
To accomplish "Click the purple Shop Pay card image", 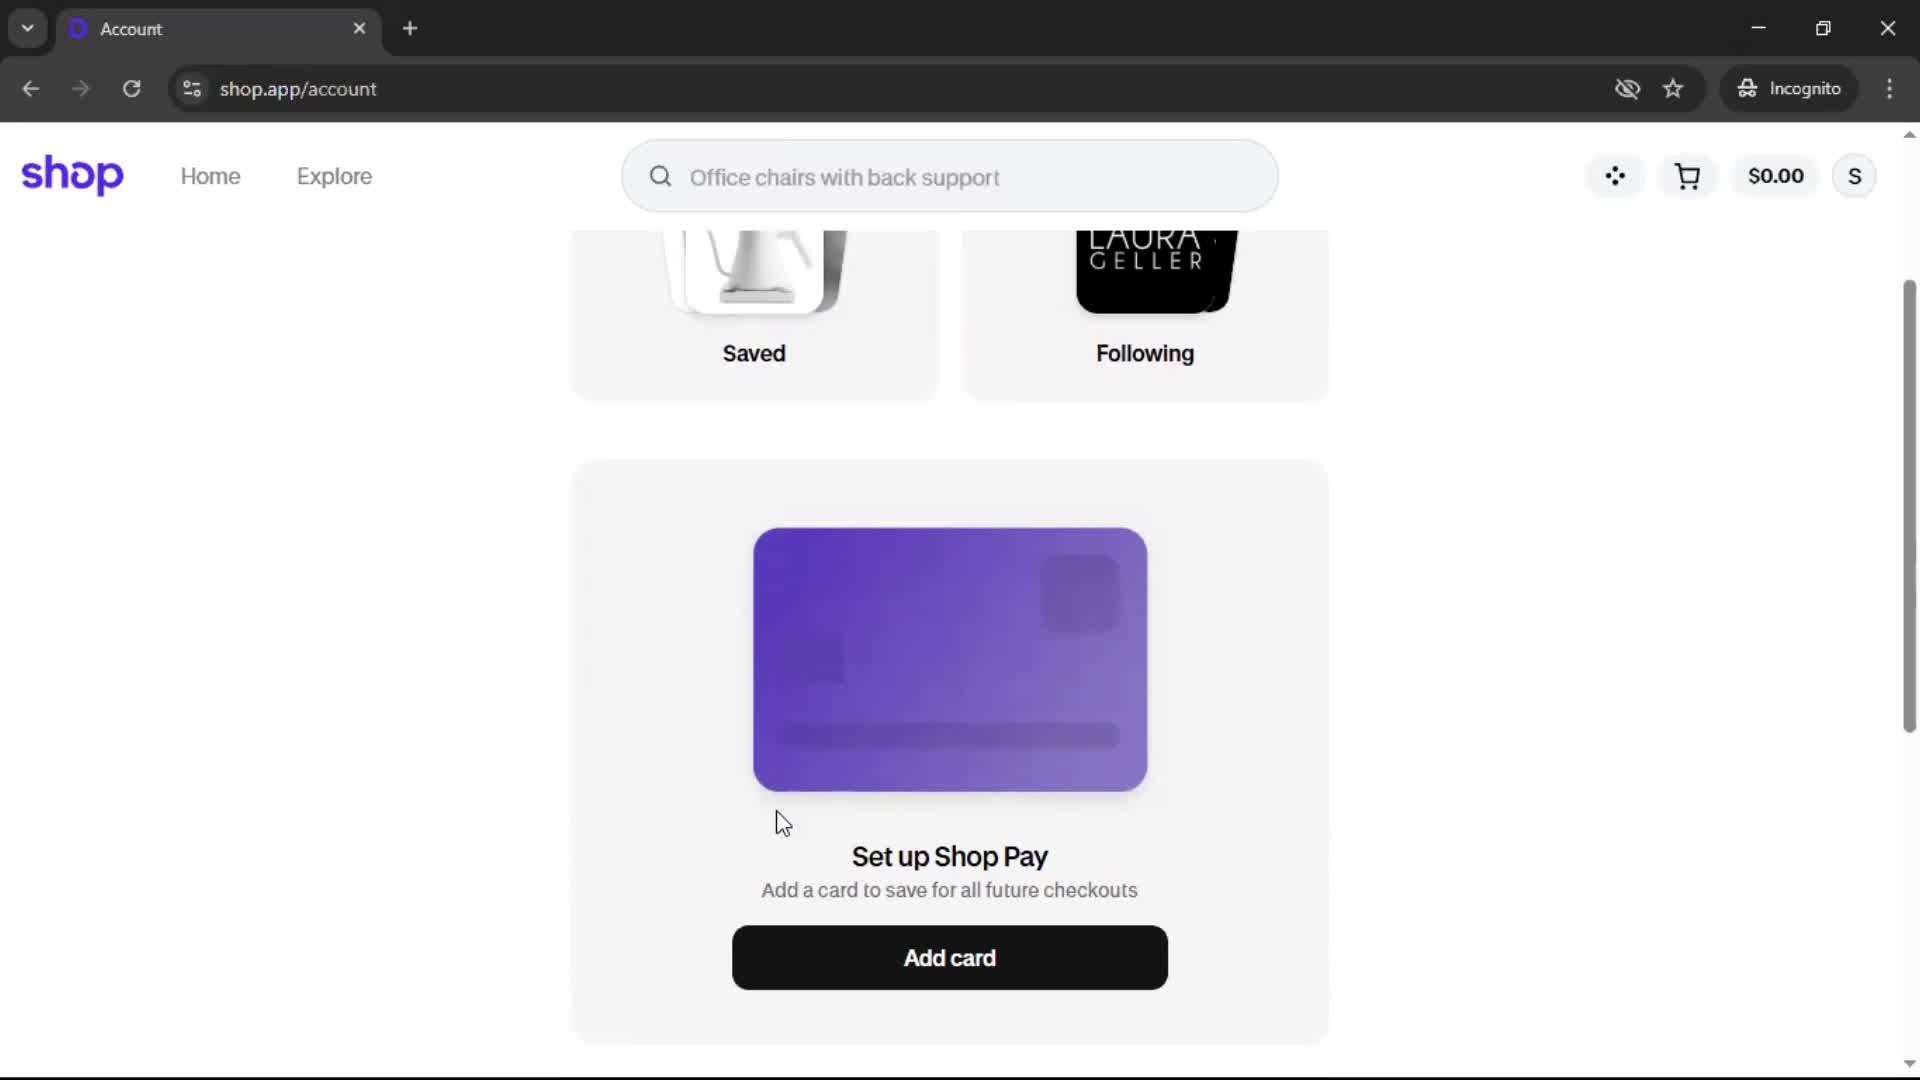I will [x=949, y=659].
